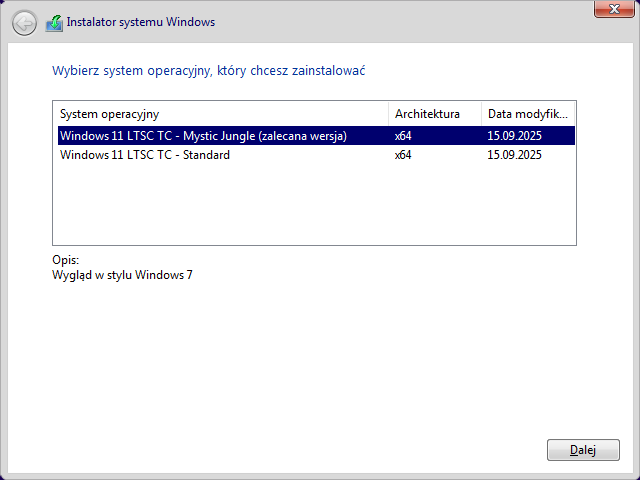Click the "System operacyjny" column header
Image resolution: width=640 pixels, height=480 pixels.
(110, 113)
